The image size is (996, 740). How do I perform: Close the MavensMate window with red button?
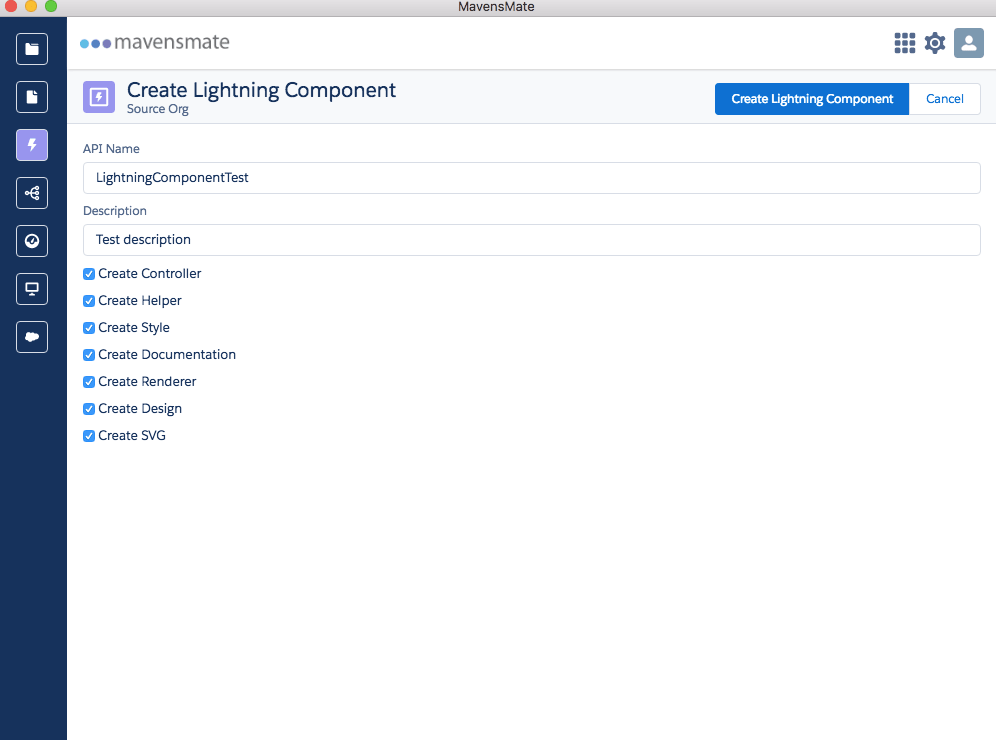11,6
